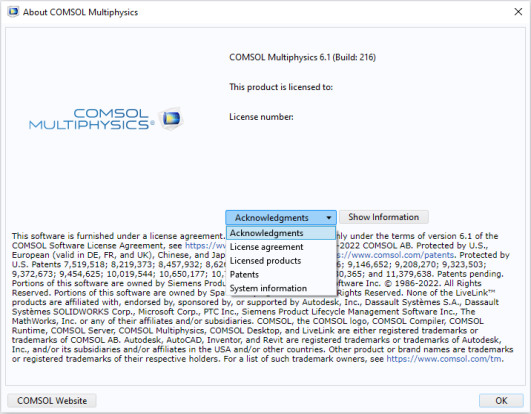The image size is (531, 414).
Task: Open the COMSOL Website button
Action: [52, 400]
